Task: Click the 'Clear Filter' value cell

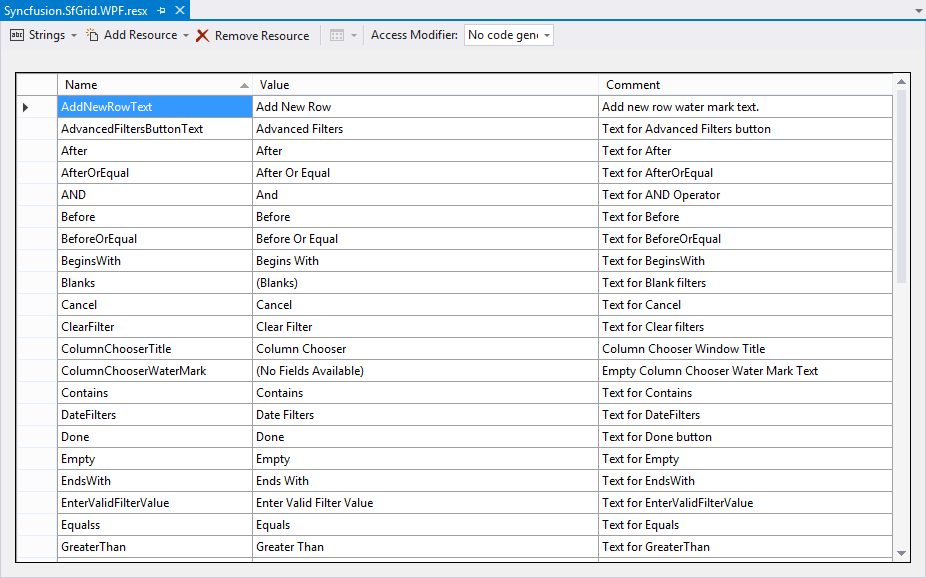Action: (x=425, y=327)
